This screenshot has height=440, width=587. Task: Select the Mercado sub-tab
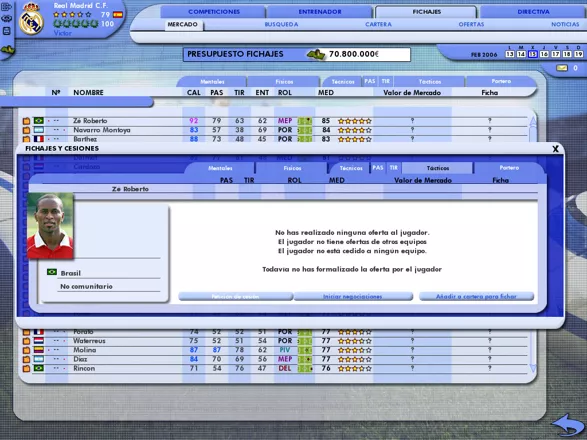(183, 24)
